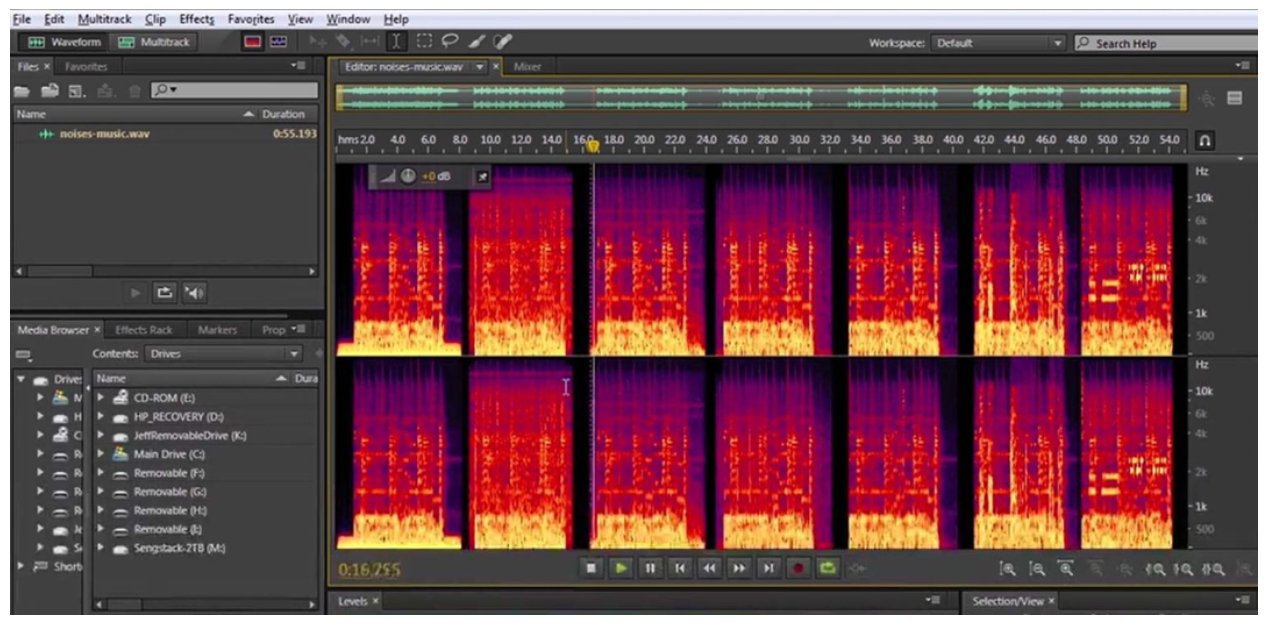Start playback with the green Play button

(x=621, y=568)
